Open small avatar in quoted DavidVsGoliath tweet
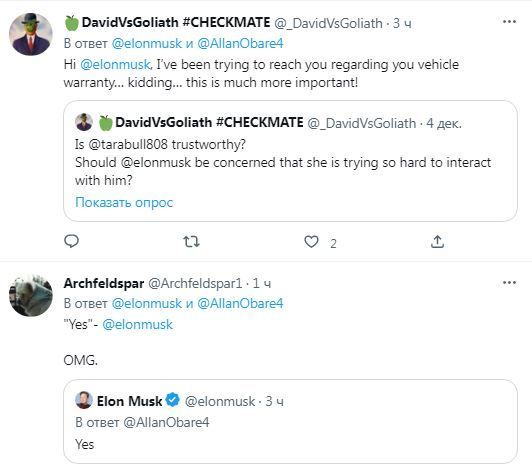Viewport: 532px width, 472px height. pos(84,122)
